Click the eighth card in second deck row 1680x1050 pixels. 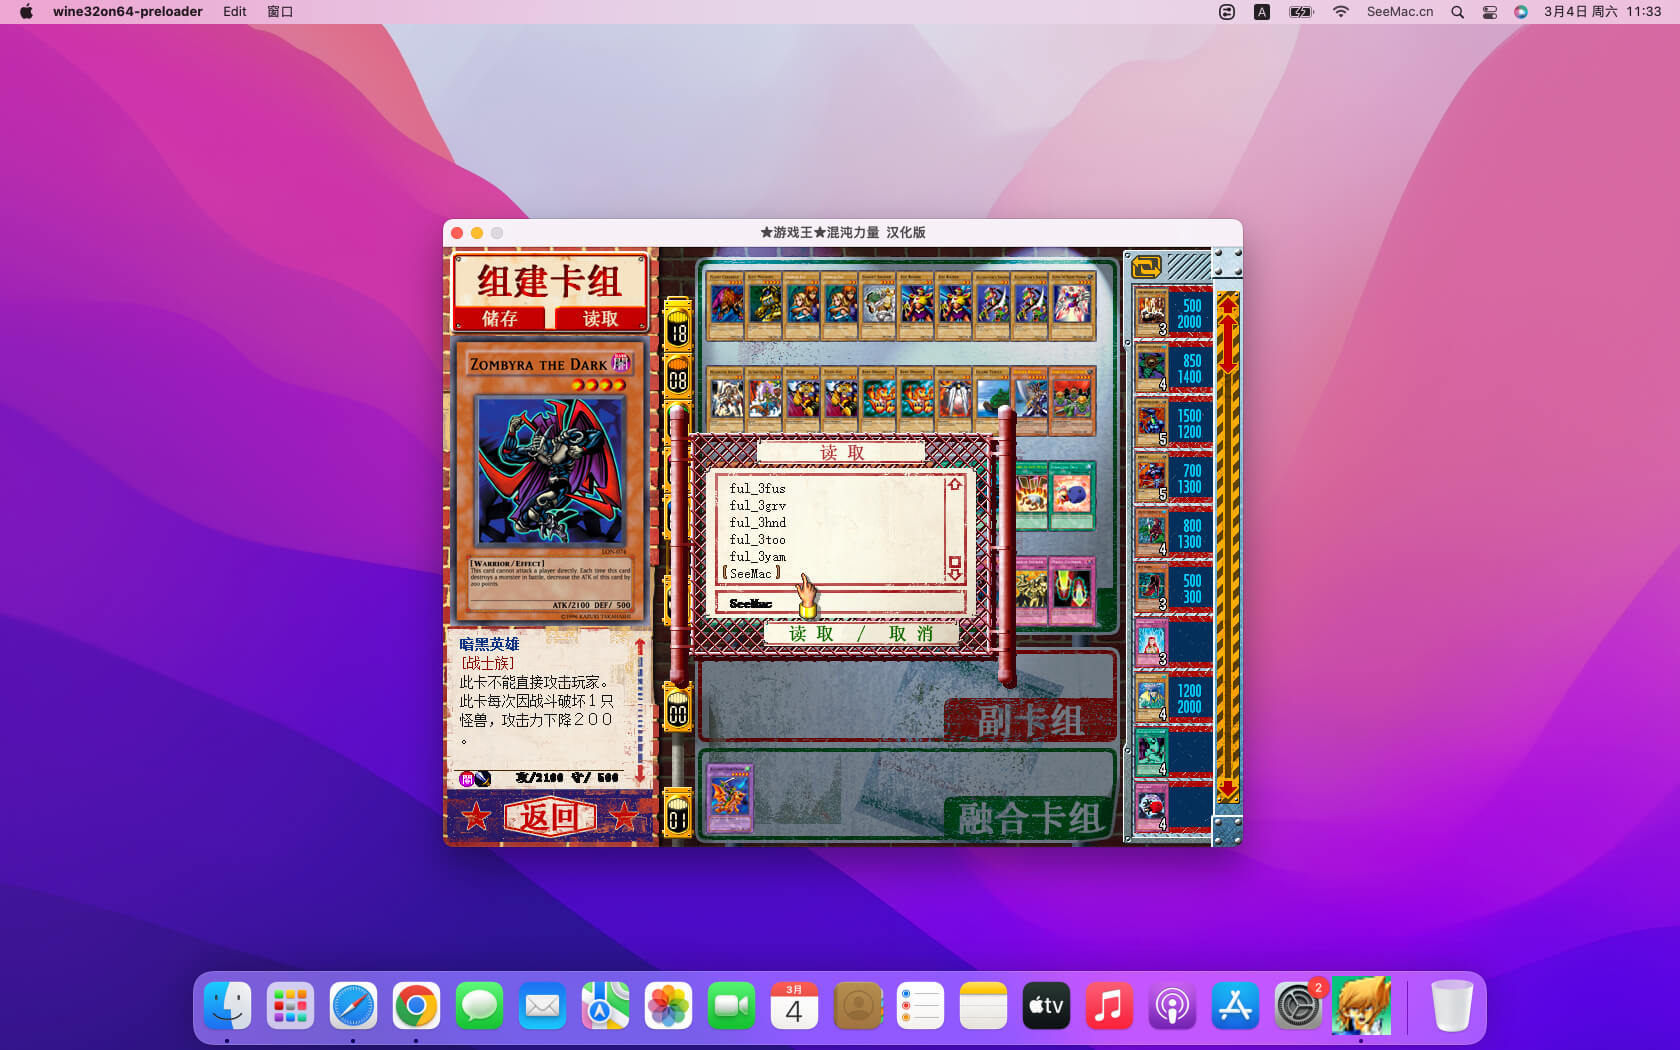point(993,400)
